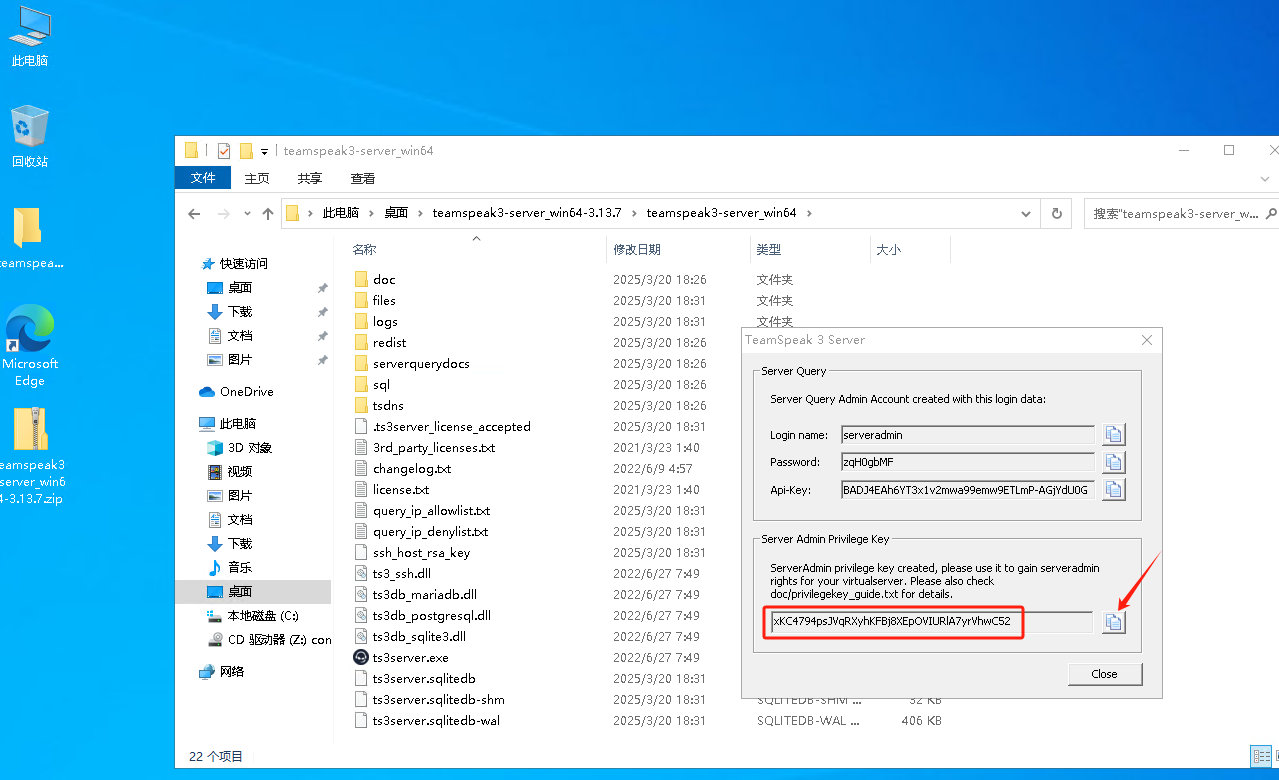Open the address bar history dropdown
The image size is (1279, 780).
[1026, 213]
